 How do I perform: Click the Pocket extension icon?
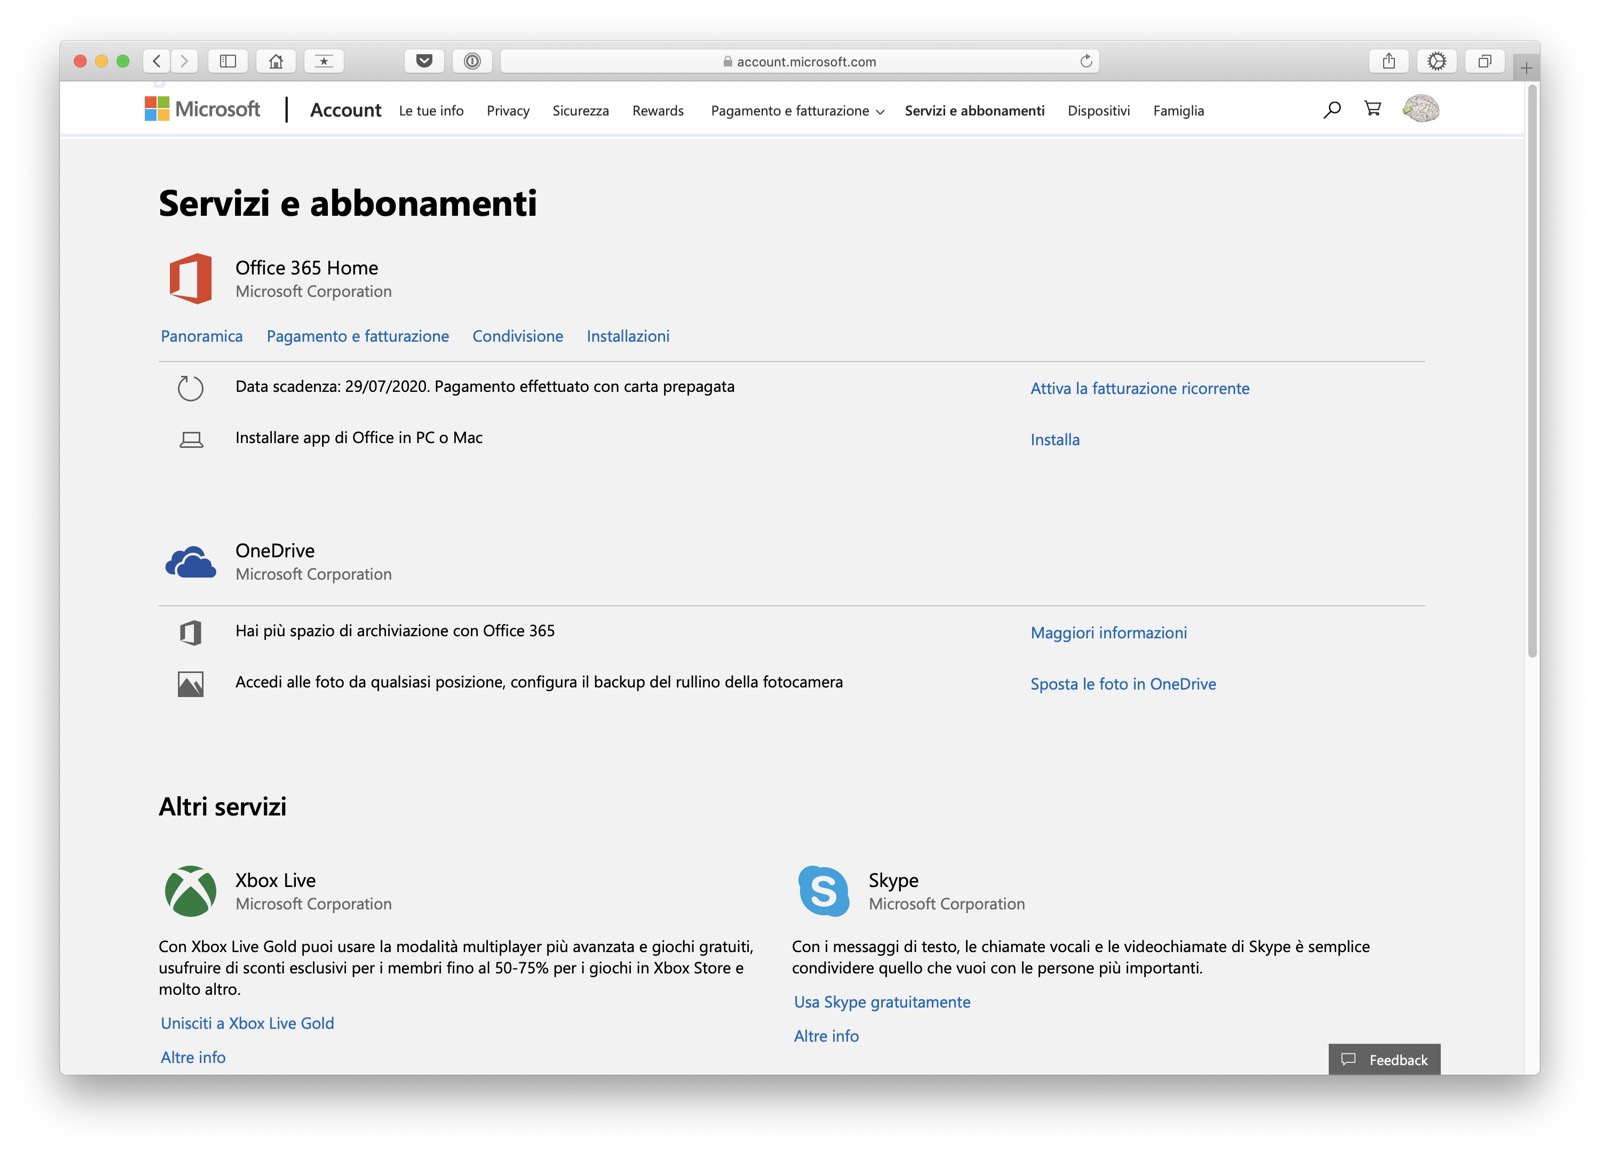coord(424,61)
